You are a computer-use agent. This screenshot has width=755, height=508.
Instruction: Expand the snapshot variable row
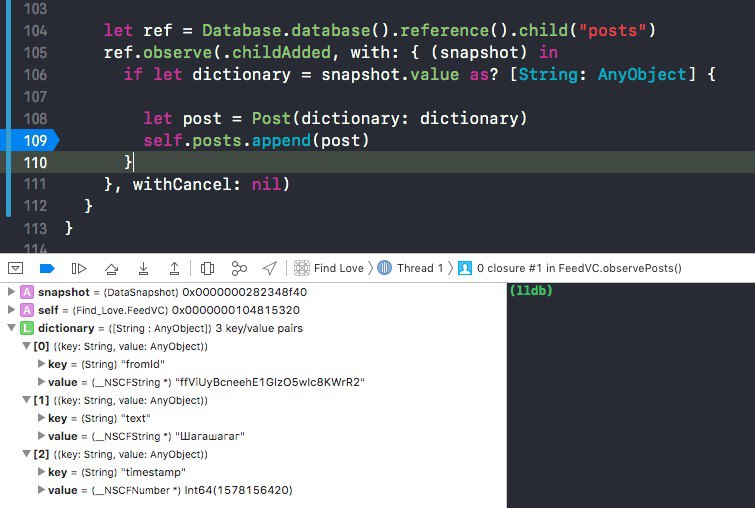pos(11,292)
